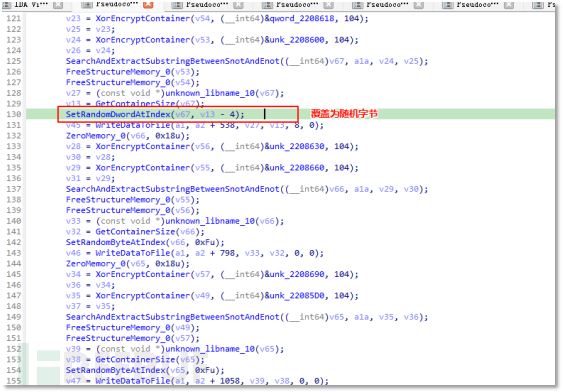Click ZeroMemory_0 on line 132
Viewport: 563px width, 392px height.
(x=96, y=136)
